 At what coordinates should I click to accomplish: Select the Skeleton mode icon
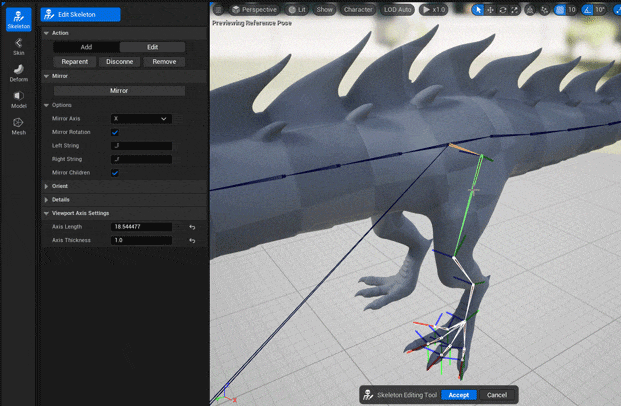pos(19,19)
